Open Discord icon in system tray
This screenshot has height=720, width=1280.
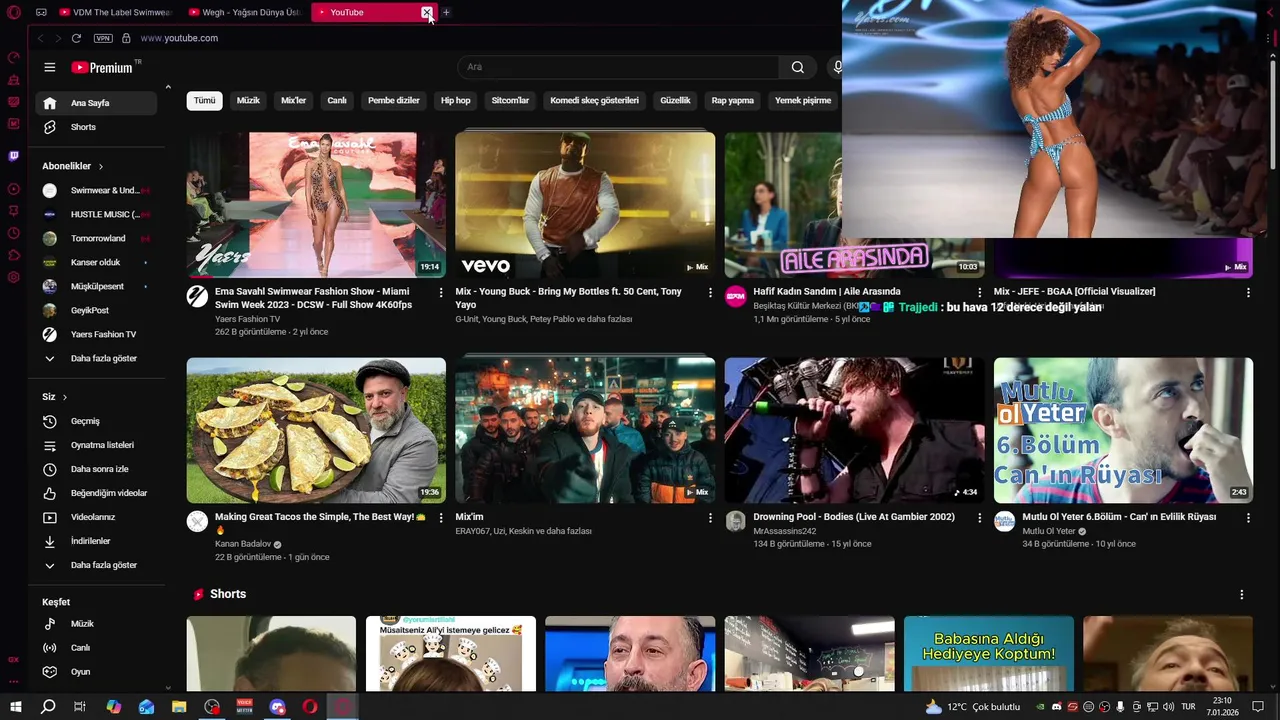point(1056,707)
